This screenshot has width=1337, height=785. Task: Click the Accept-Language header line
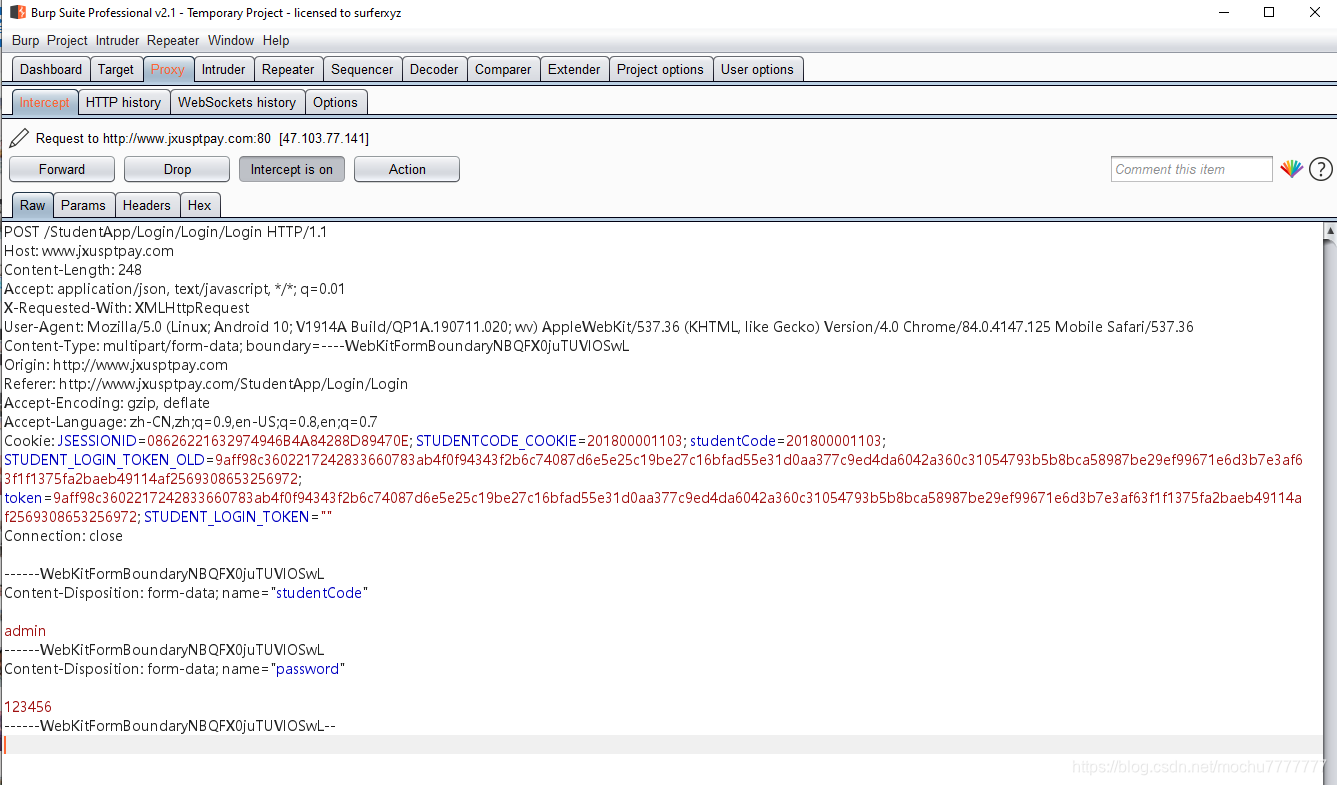pos(191,422)
